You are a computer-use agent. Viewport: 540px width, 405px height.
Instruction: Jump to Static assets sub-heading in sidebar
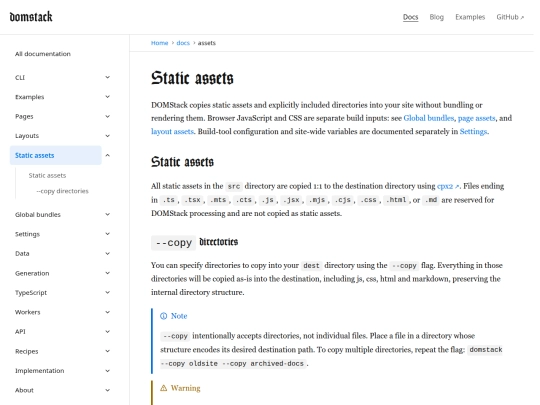pyautogui.click(x=47, y=175)
